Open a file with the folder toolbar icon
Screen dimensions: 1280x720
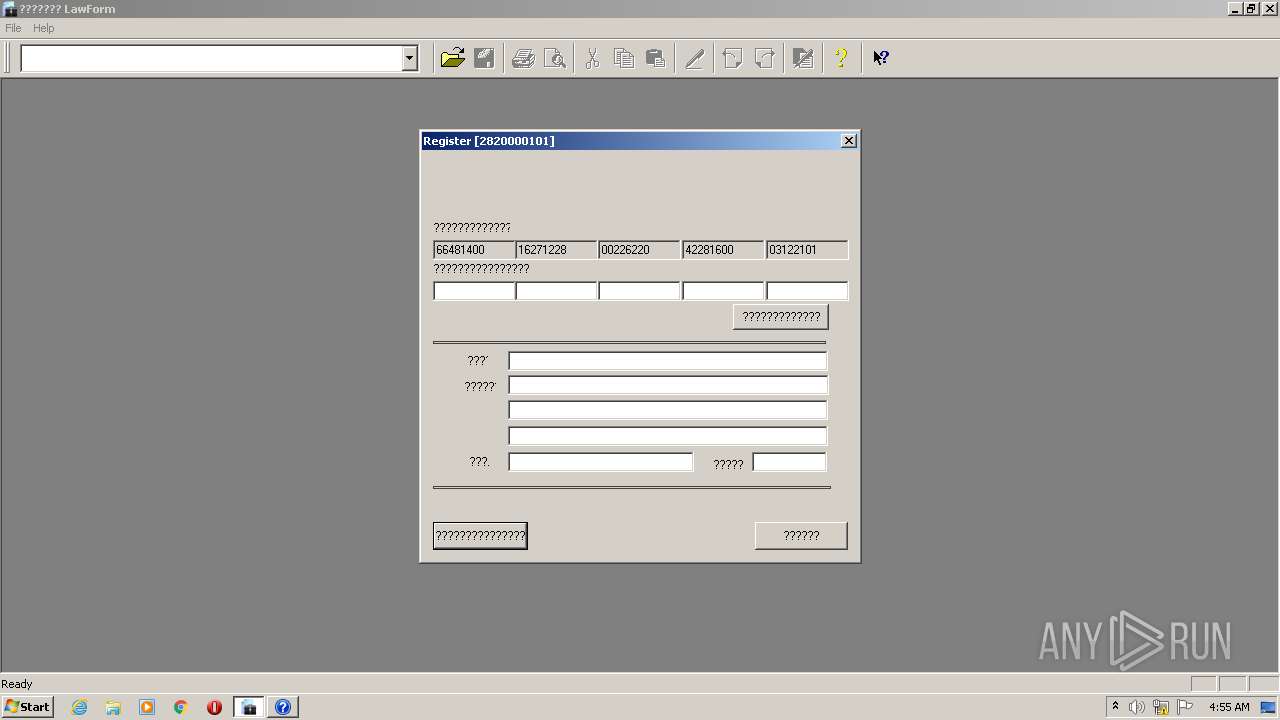[453, 58]
